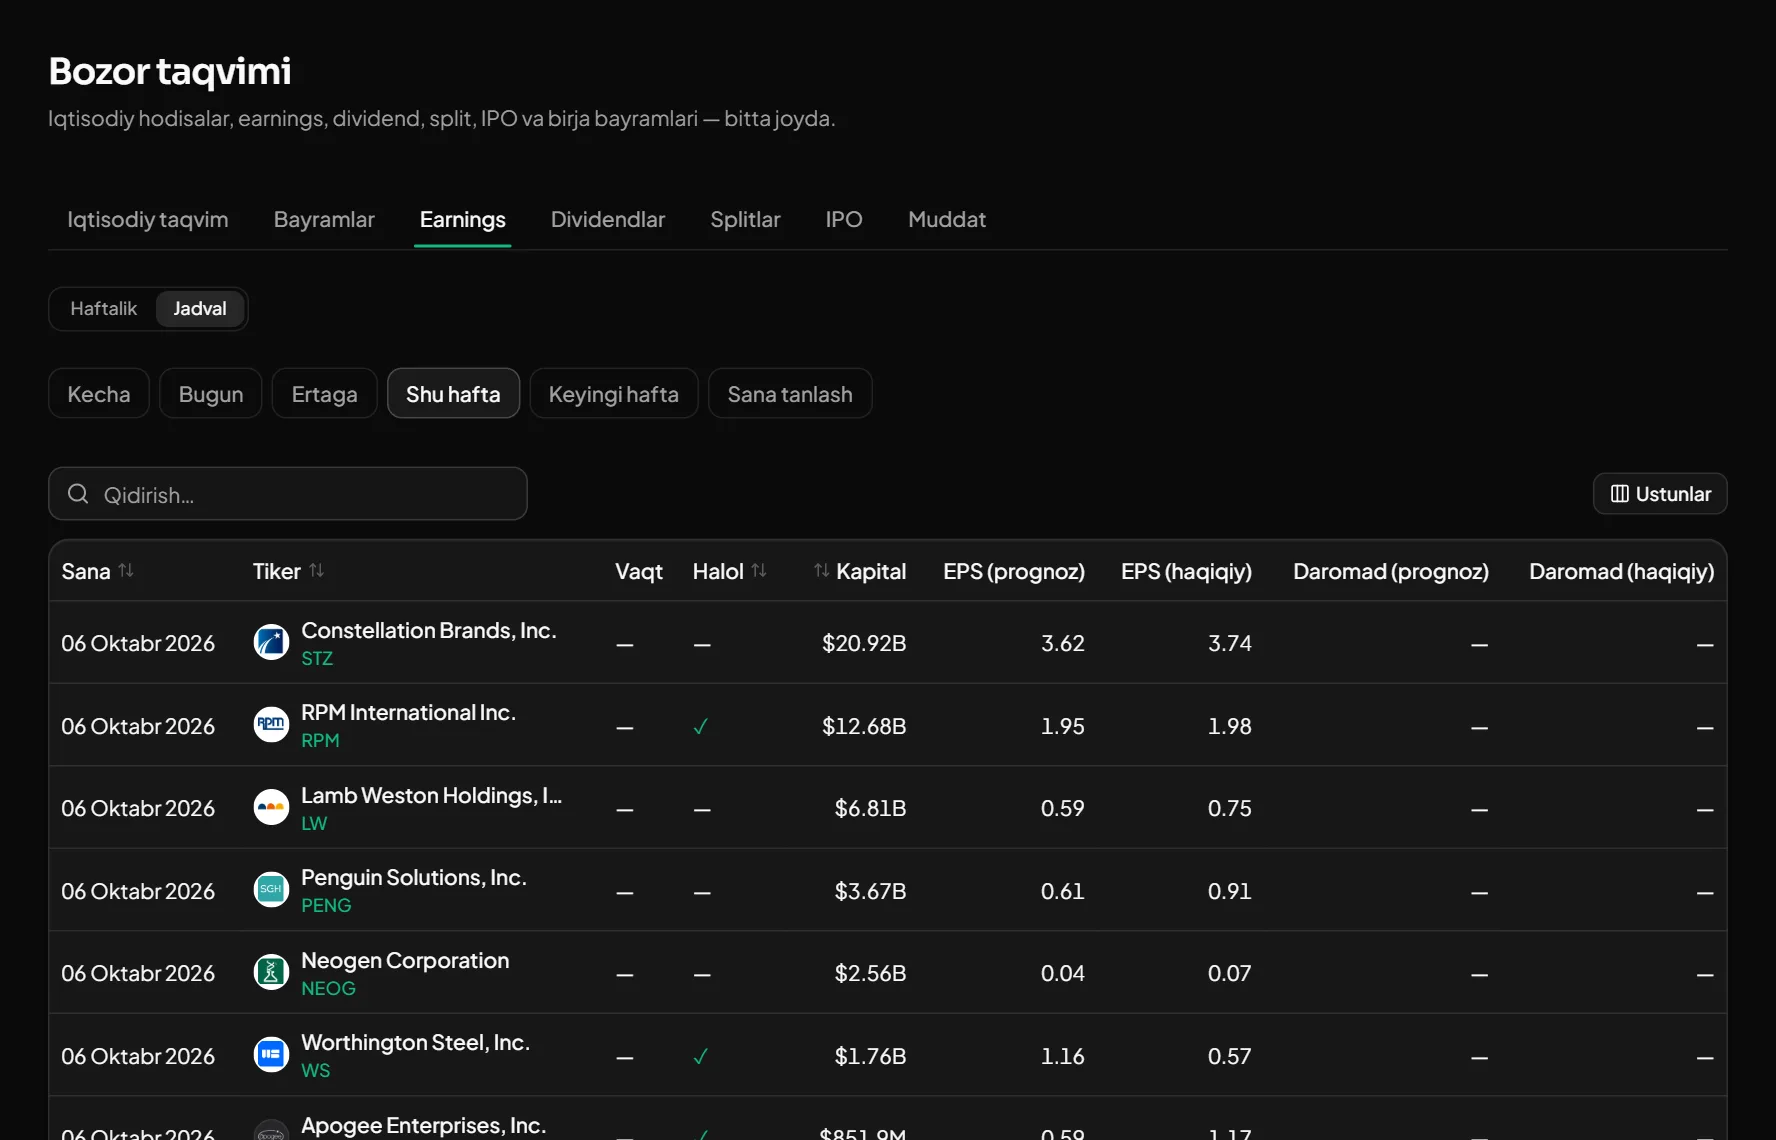Open the Muddat tab
Image resolution: width=1776 pixels, height=1140 pixels.
(x=947, y=220)
